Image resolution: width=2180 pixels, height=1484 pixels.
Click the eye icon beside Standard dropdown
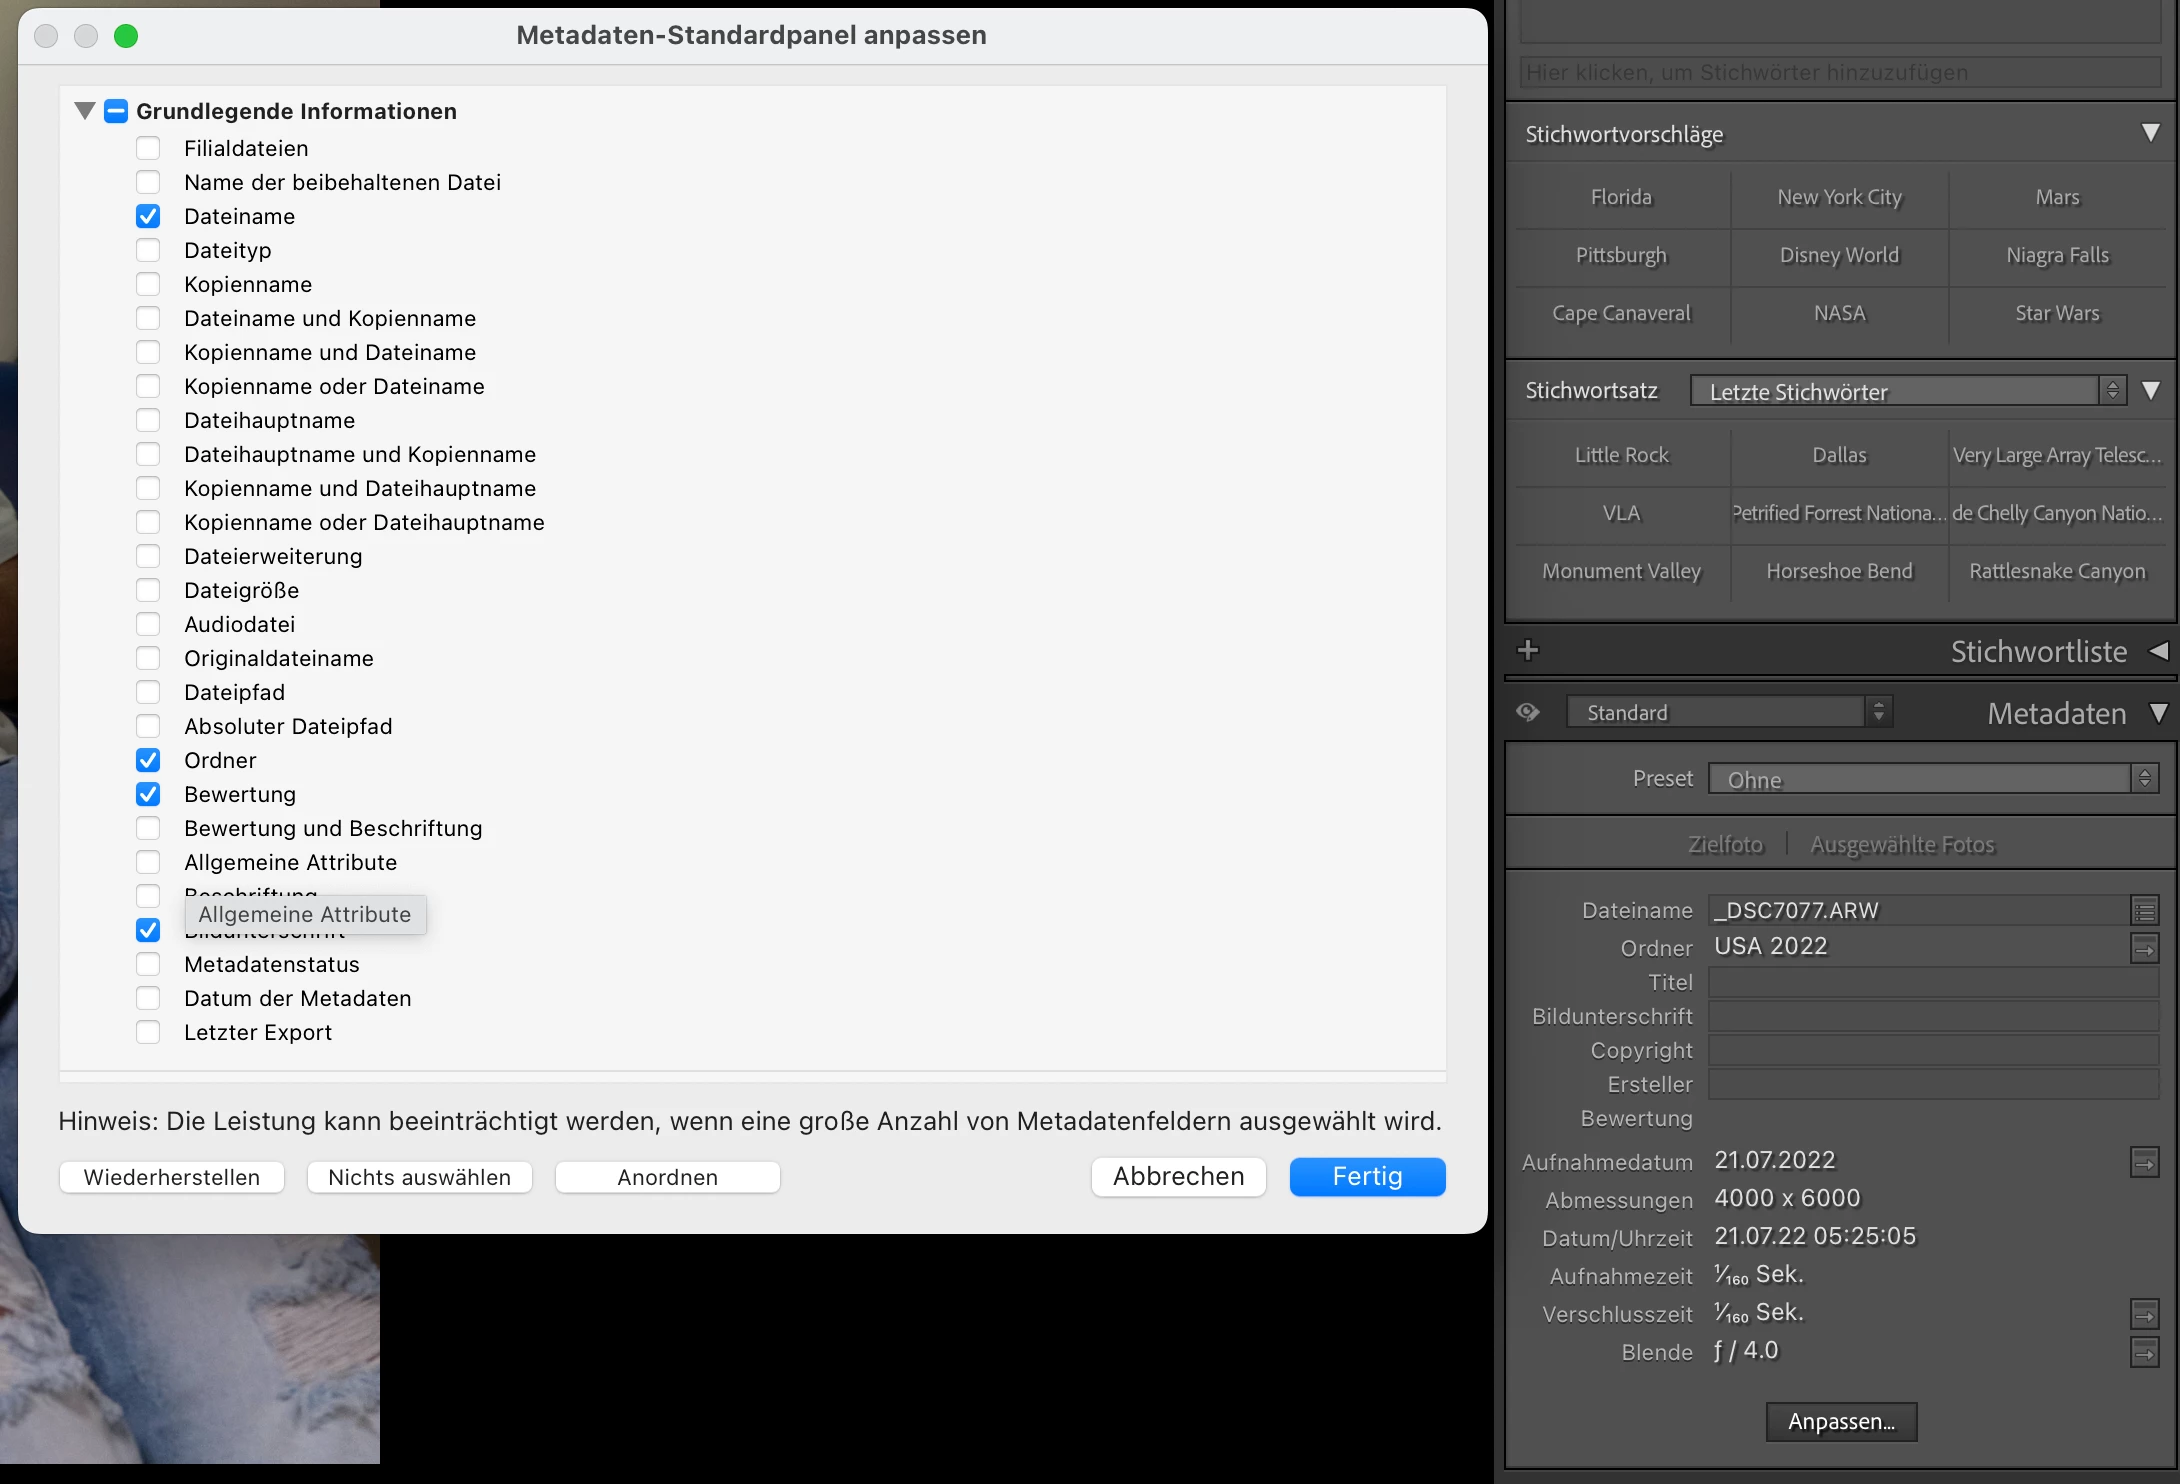tap(1527, 712)
